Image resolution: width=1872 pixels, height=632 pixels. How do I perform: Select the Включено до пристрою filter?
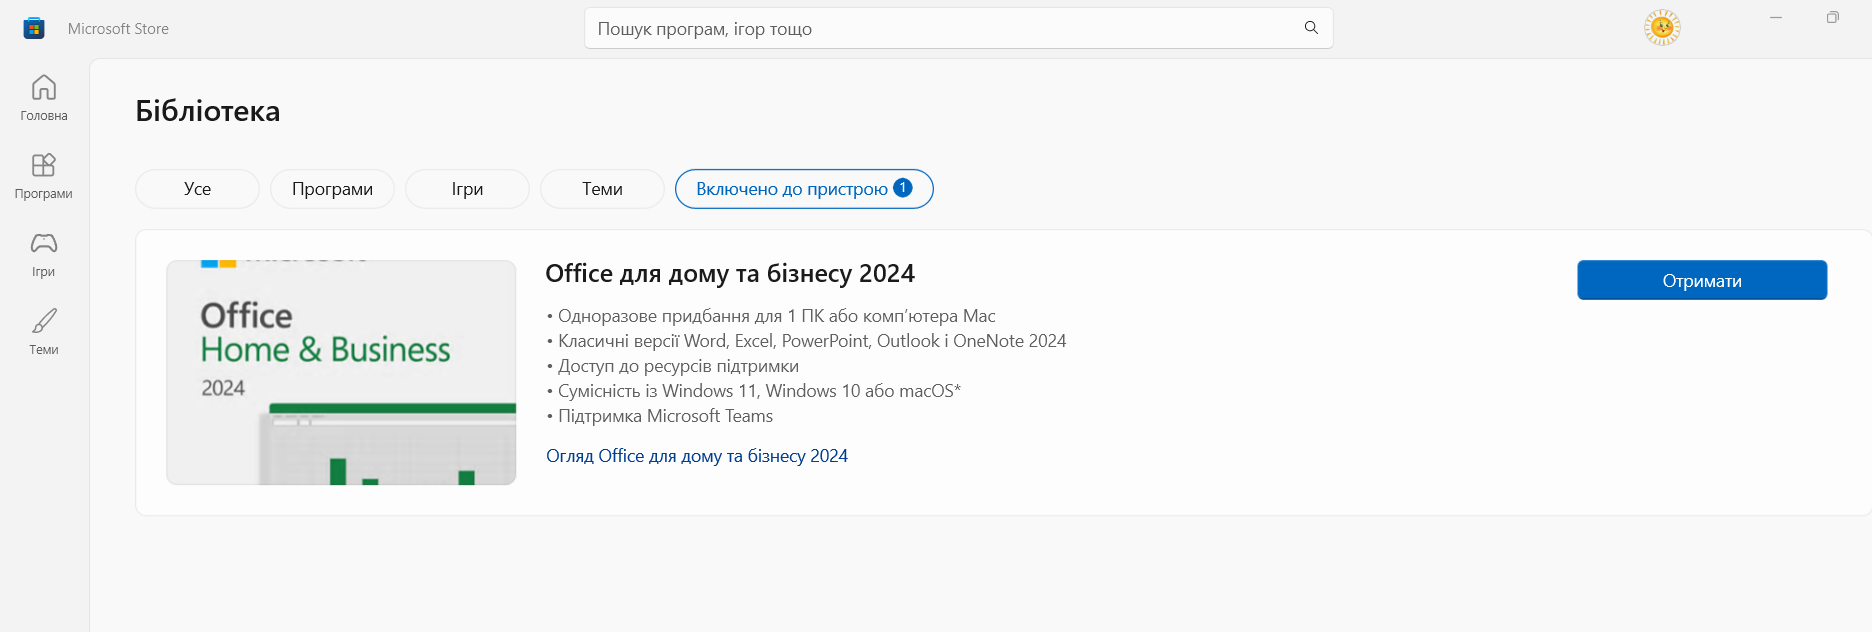tap(804, 189)
